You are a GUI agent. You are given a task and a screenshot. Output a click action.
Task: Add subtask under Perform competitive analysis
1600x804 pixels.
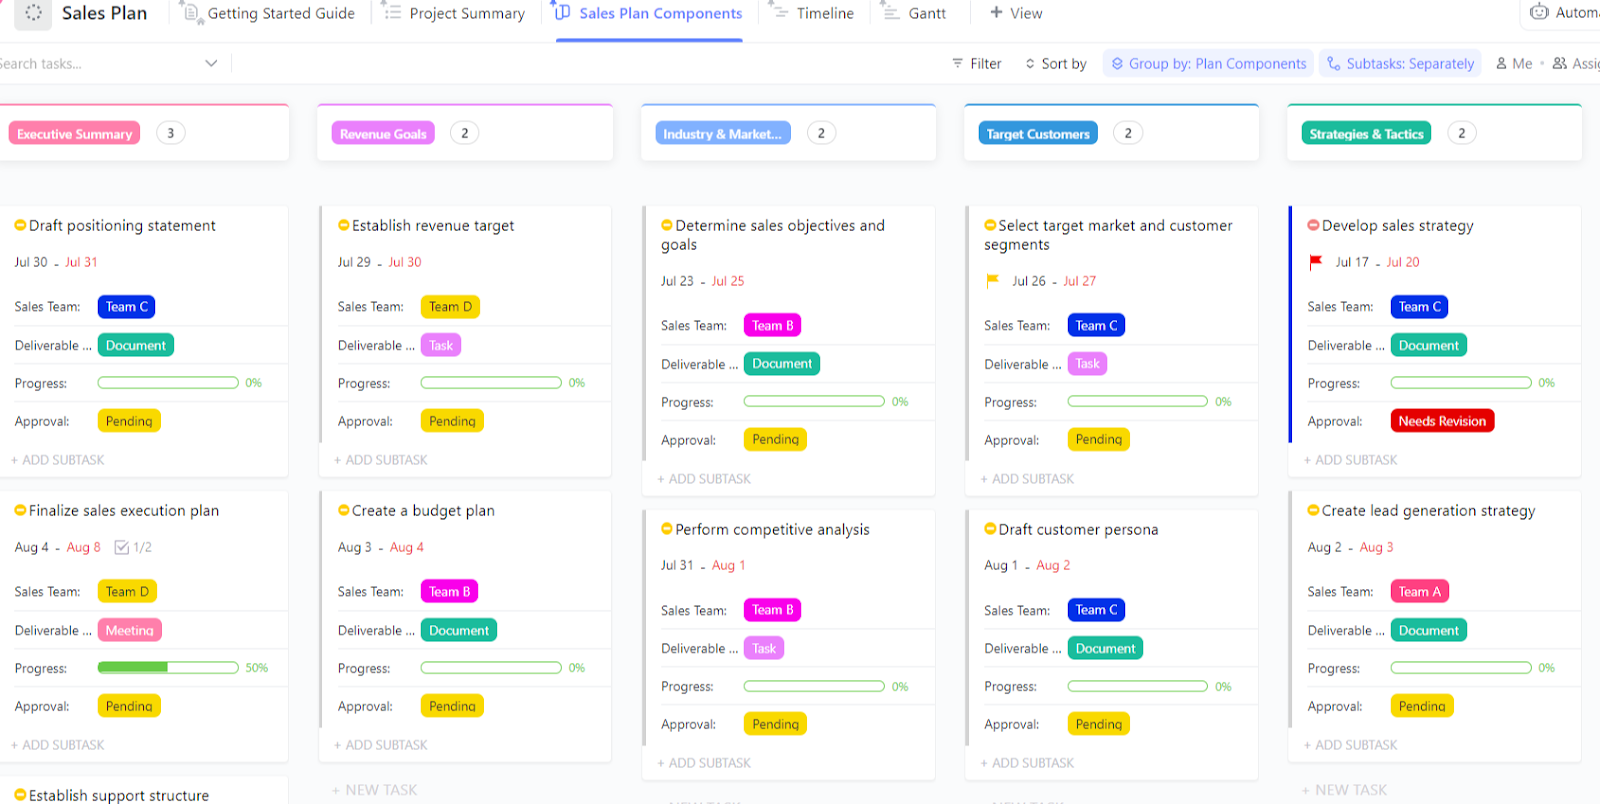click(x=704, y=763)
